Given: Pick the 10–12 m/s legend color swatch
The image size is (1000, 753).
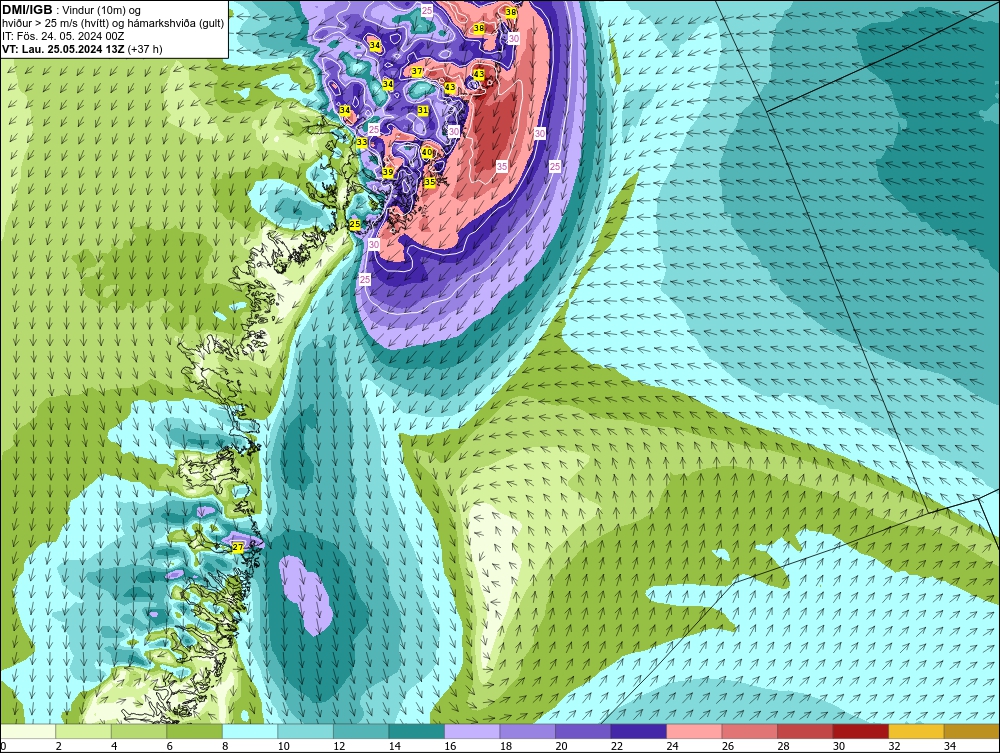Looking at the screenshot, I should click(x=305, y=731).
